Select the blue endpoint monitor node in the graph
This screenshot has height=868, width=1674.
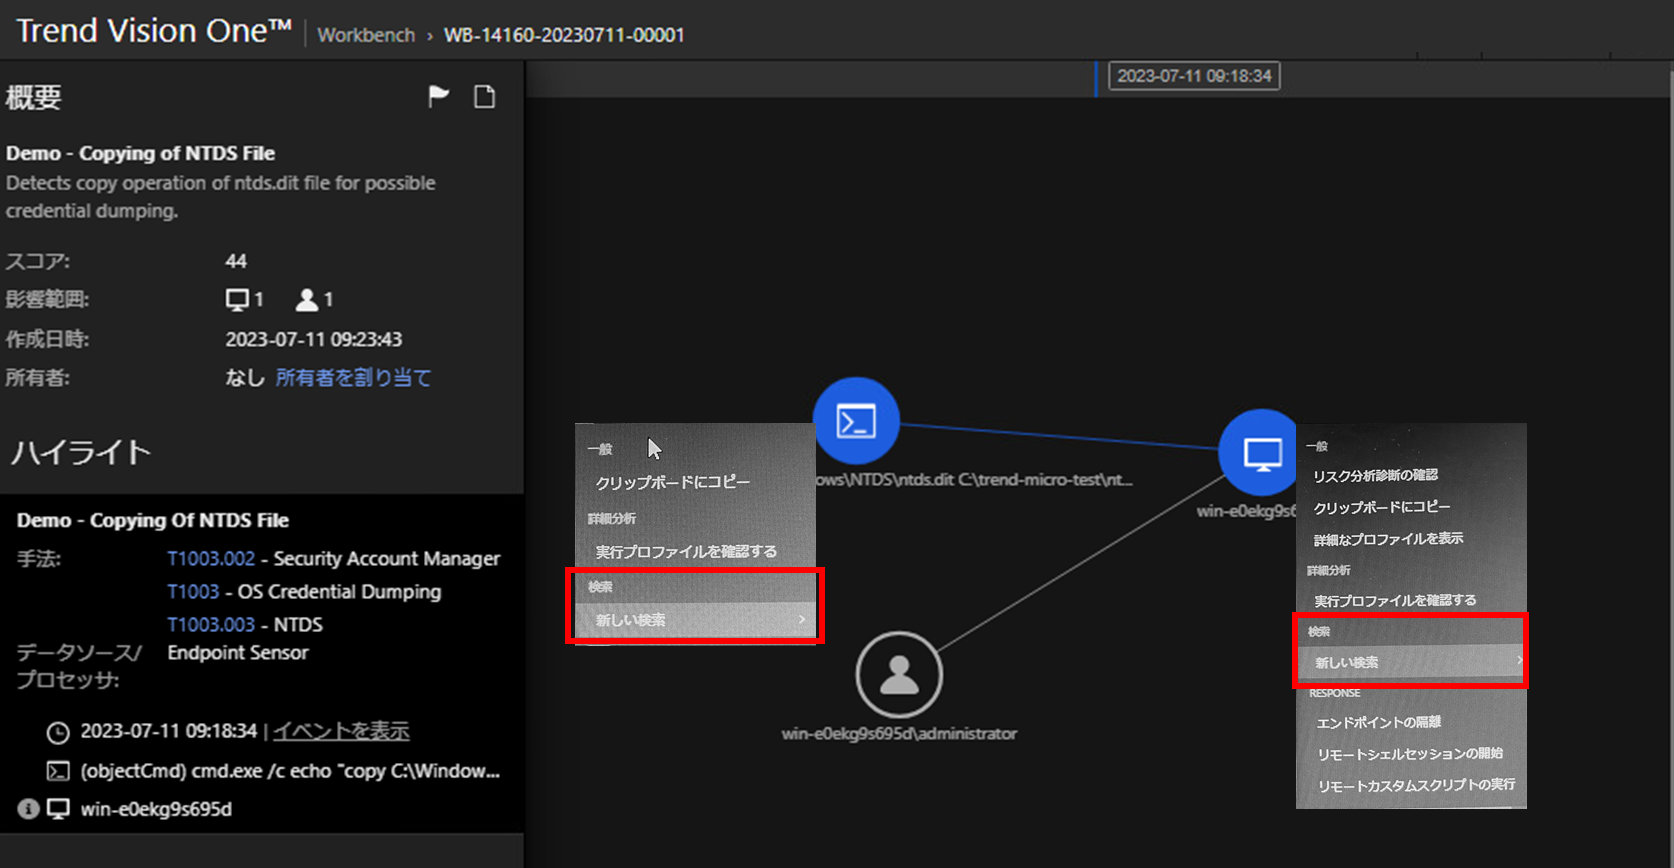tap(1261, 453)
